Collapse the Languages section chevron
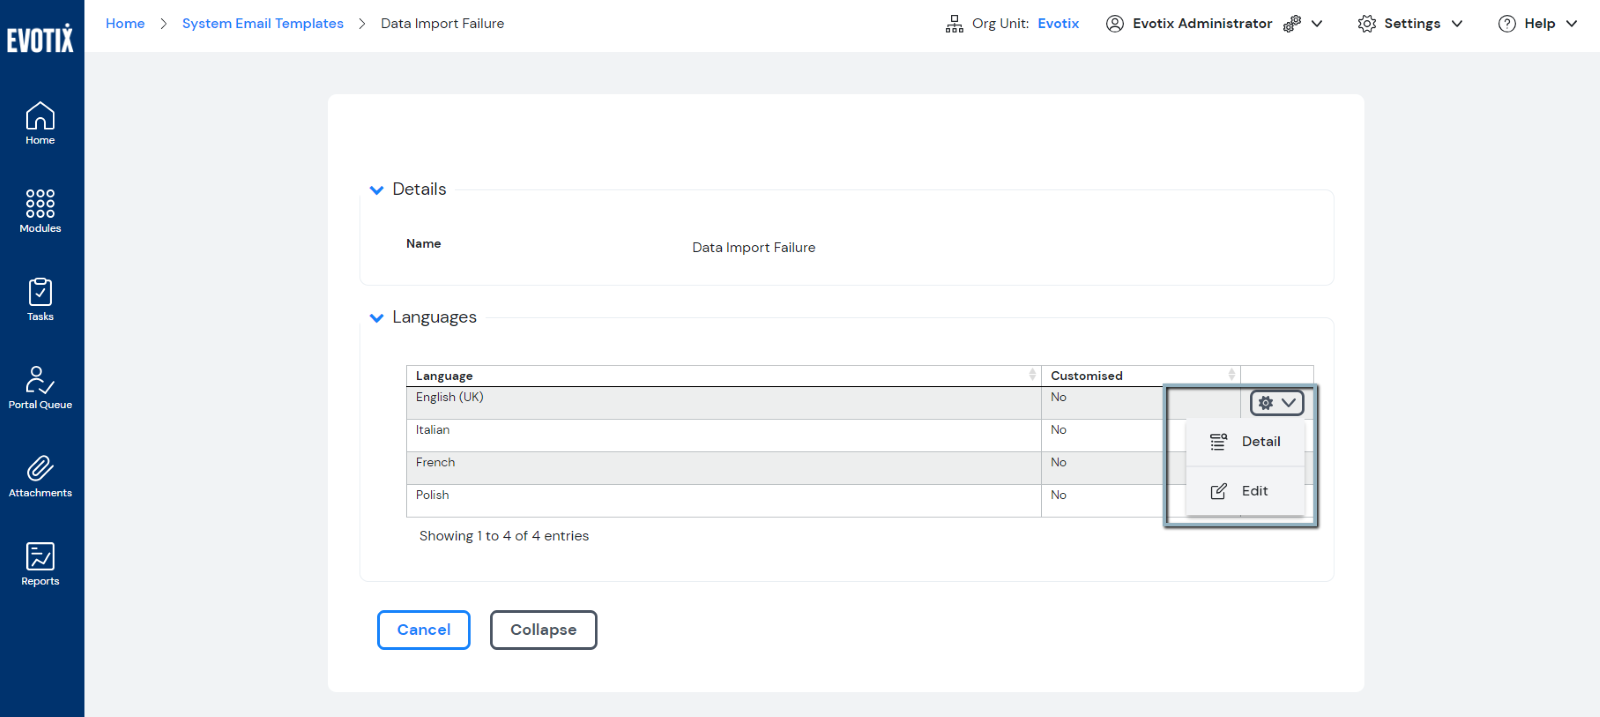The width and height of the screenshot is (1600, 717). [377, 318]
